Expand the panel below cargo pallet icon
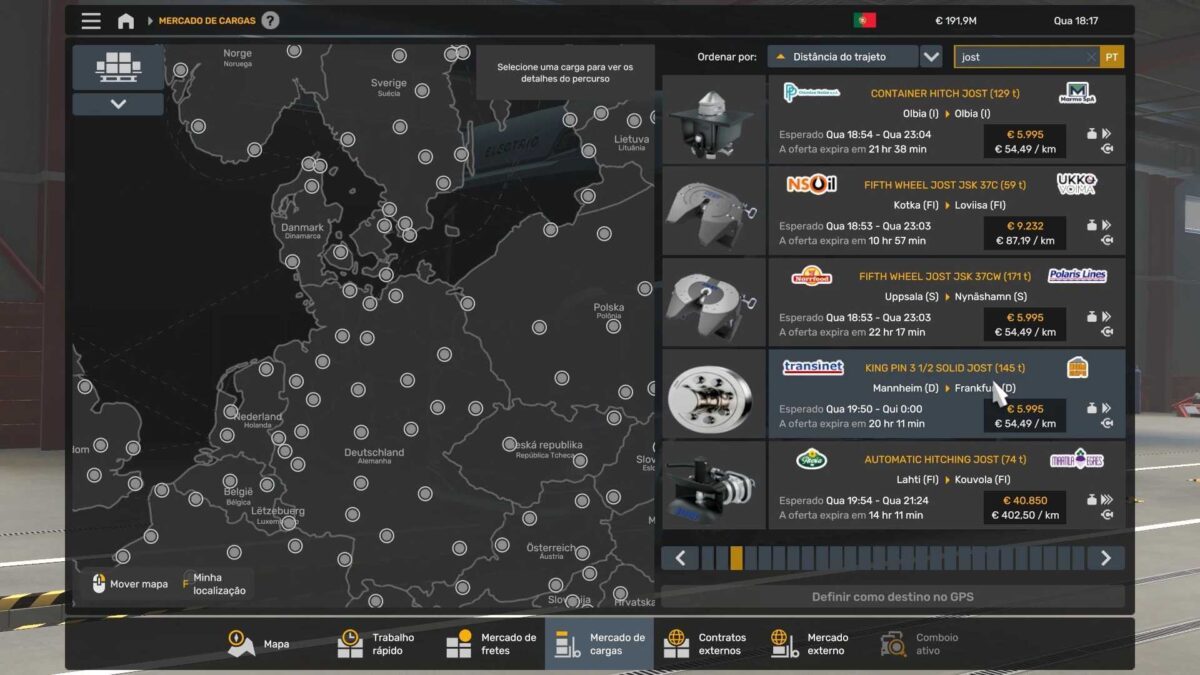 point(117,104)
